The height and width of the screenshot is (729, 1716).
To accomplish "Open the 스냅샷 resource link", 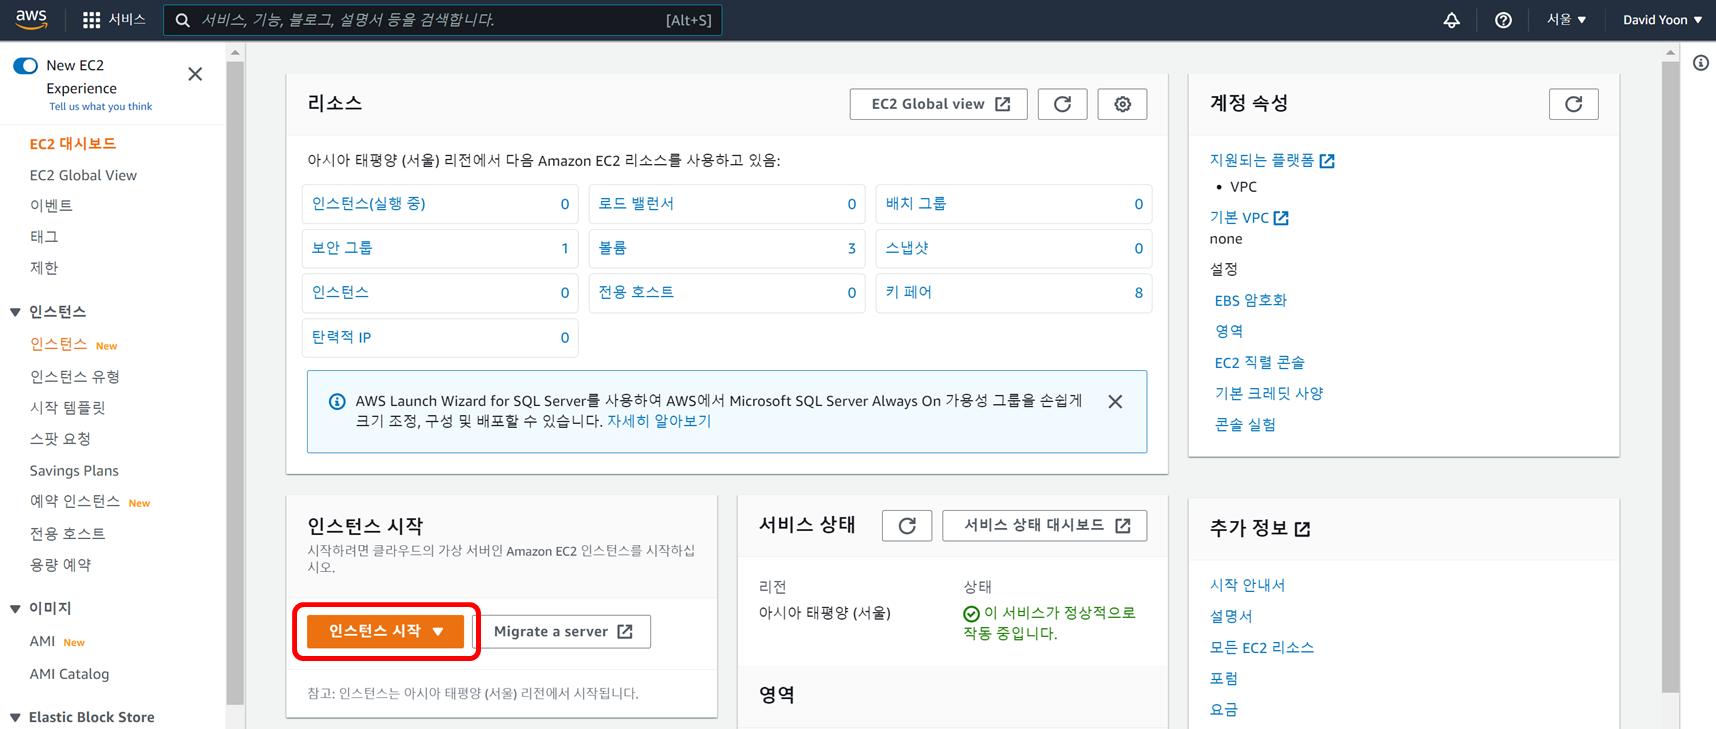I will click(x=907, y=248).
